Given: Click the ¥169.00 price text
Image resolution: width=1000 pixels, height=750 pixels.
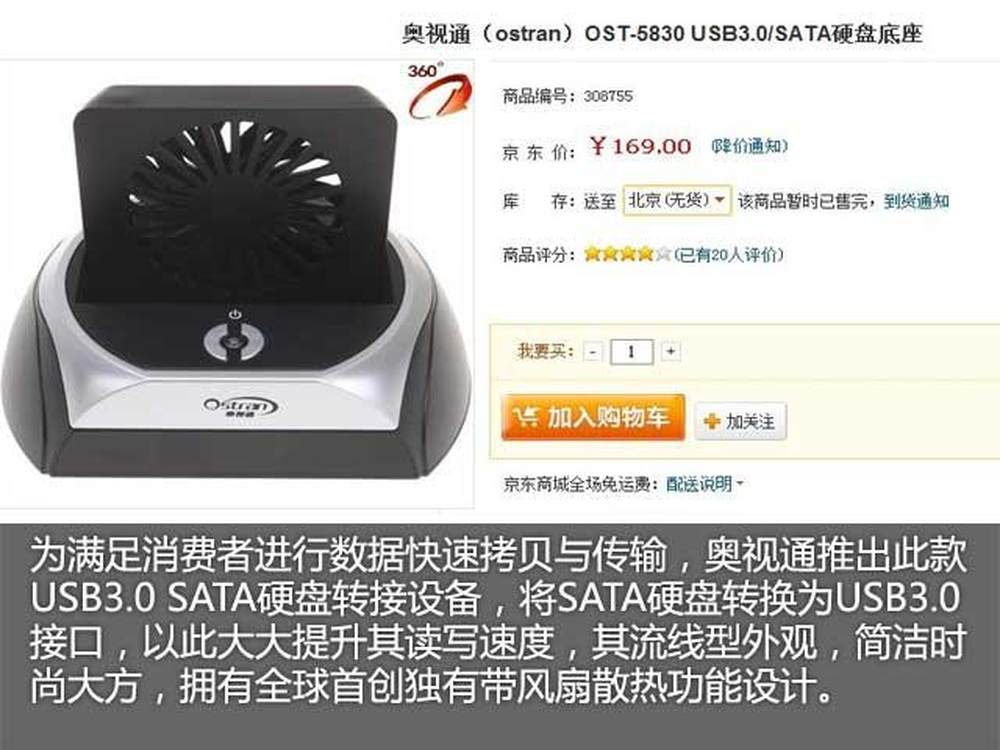Looking at the screenshot, I should pyautogui.click(x=640, y=146).
